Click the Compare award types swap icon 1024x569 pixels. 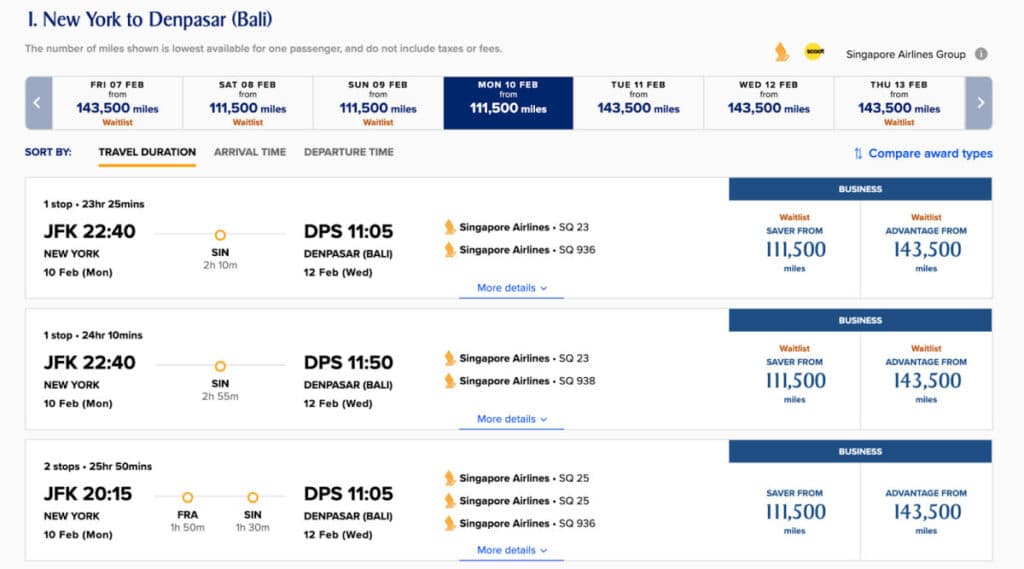[x=858, y=153]
